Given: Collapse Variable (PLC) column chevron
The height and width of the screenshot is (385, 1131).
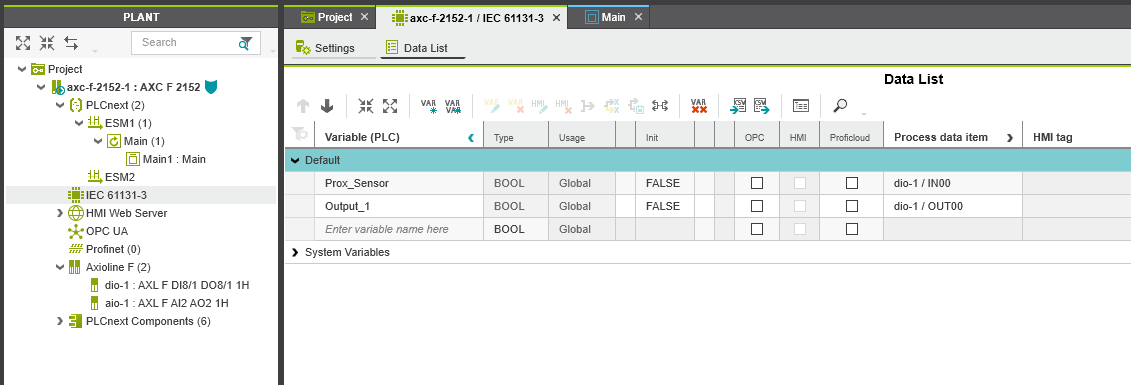Looking at the screenshot, I should click(x=472, y=137).
